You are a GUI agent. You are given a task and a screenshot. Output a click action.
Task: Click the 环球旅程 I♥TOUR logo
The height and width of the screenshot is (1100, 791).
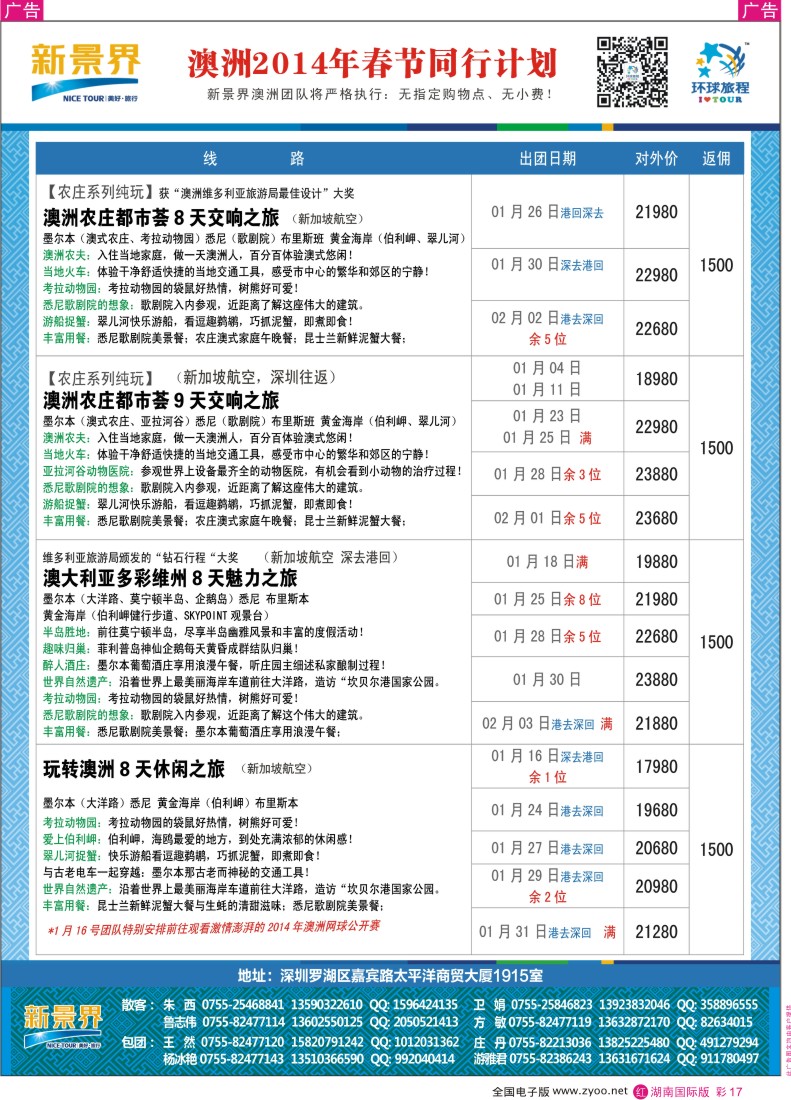coord(720,73)
